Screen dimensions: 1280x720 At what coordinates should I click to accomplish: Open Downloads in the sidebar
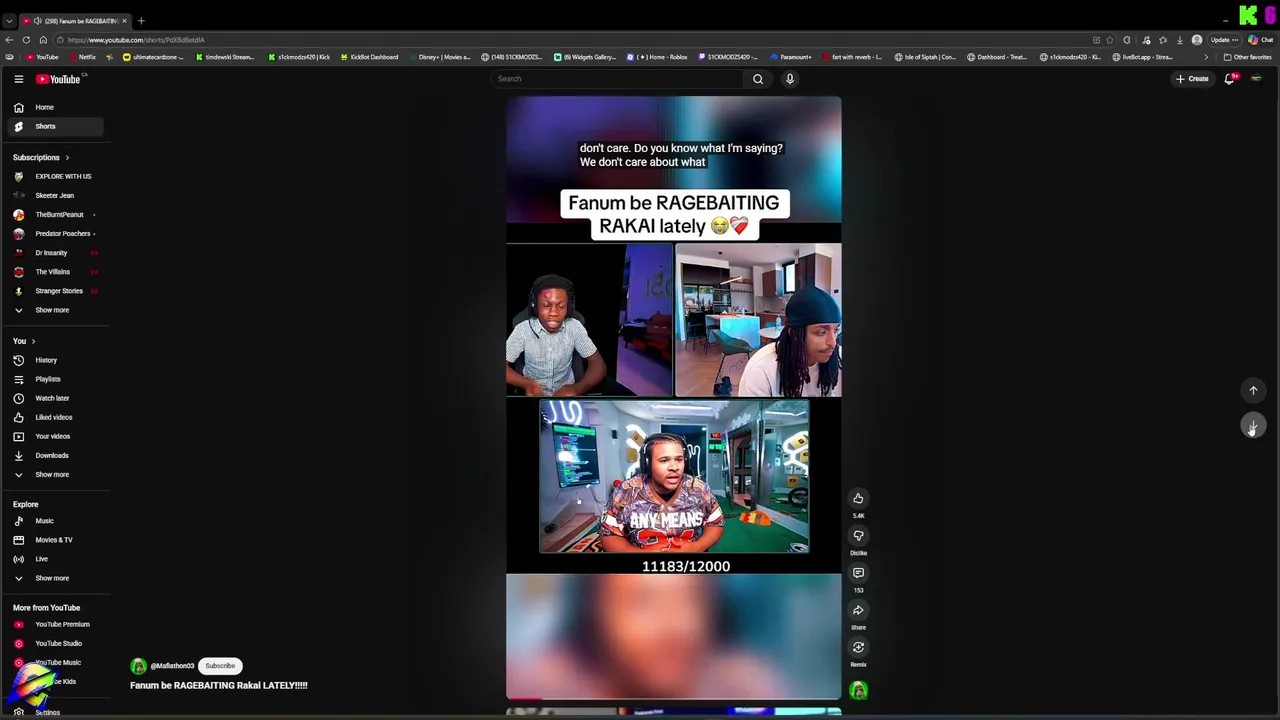52,455
